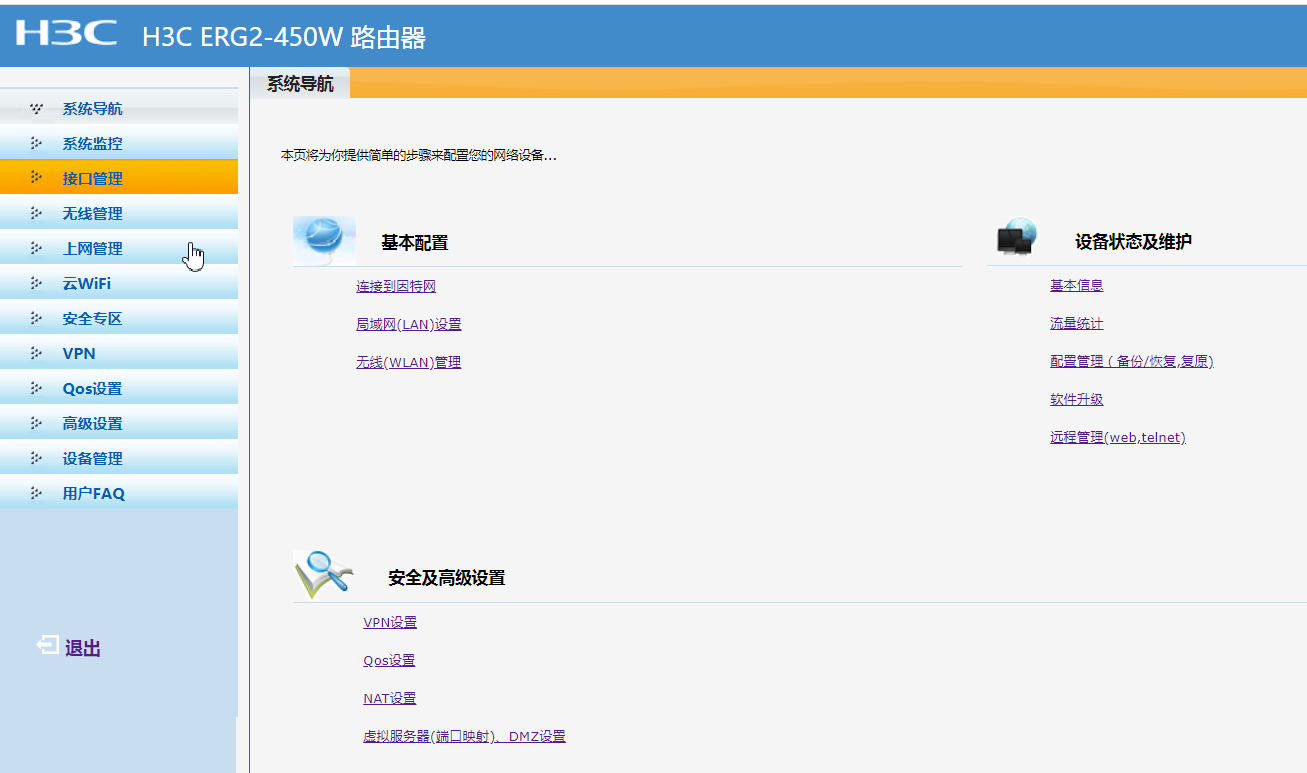Click the 设备状态及维护 section heading

pyautogui.click(x=1133, y=242)
